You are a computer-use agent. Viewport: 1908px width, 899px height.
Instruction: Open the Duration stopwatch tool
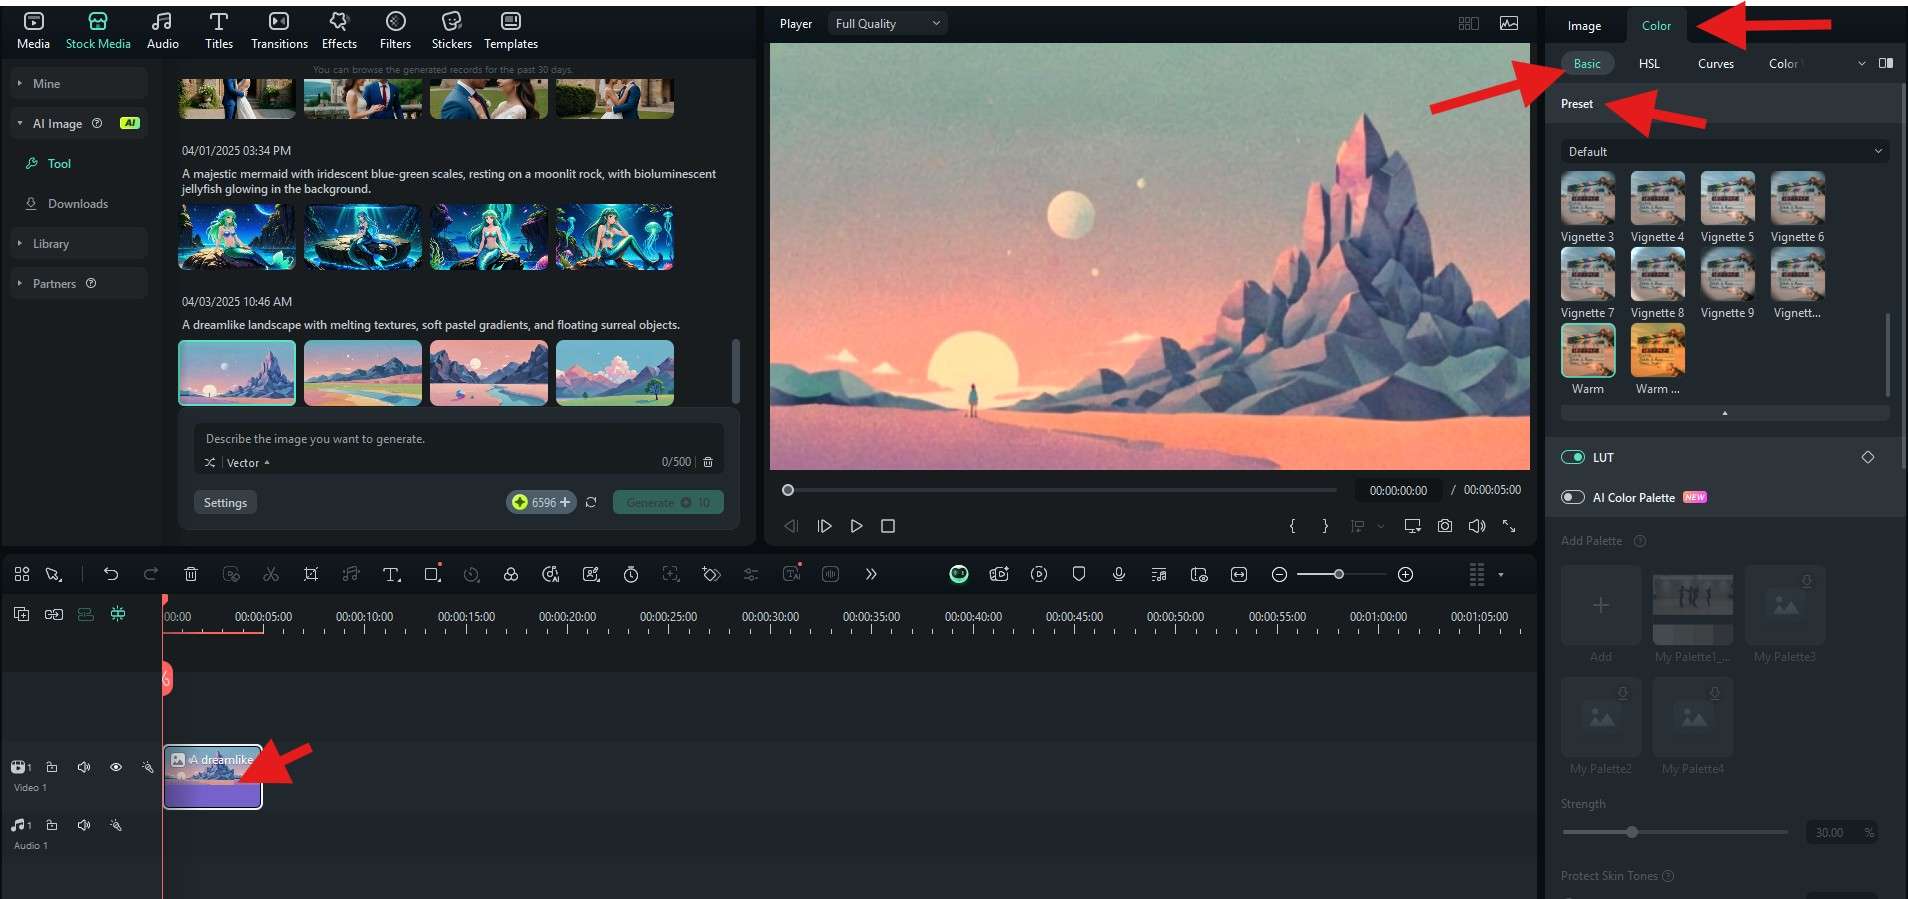(631, 575)
